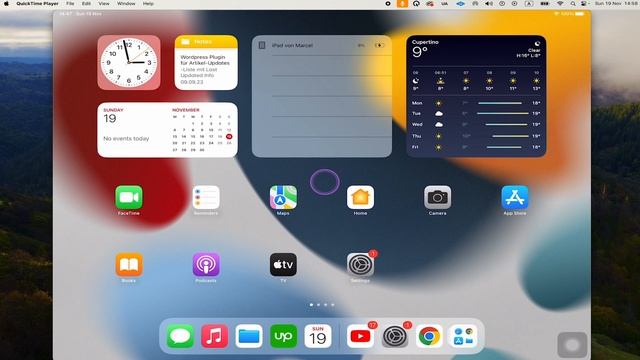Click the orange microphone indicator in the menu bar
Viewport: 640px width, 360px height.
point(402,4)
